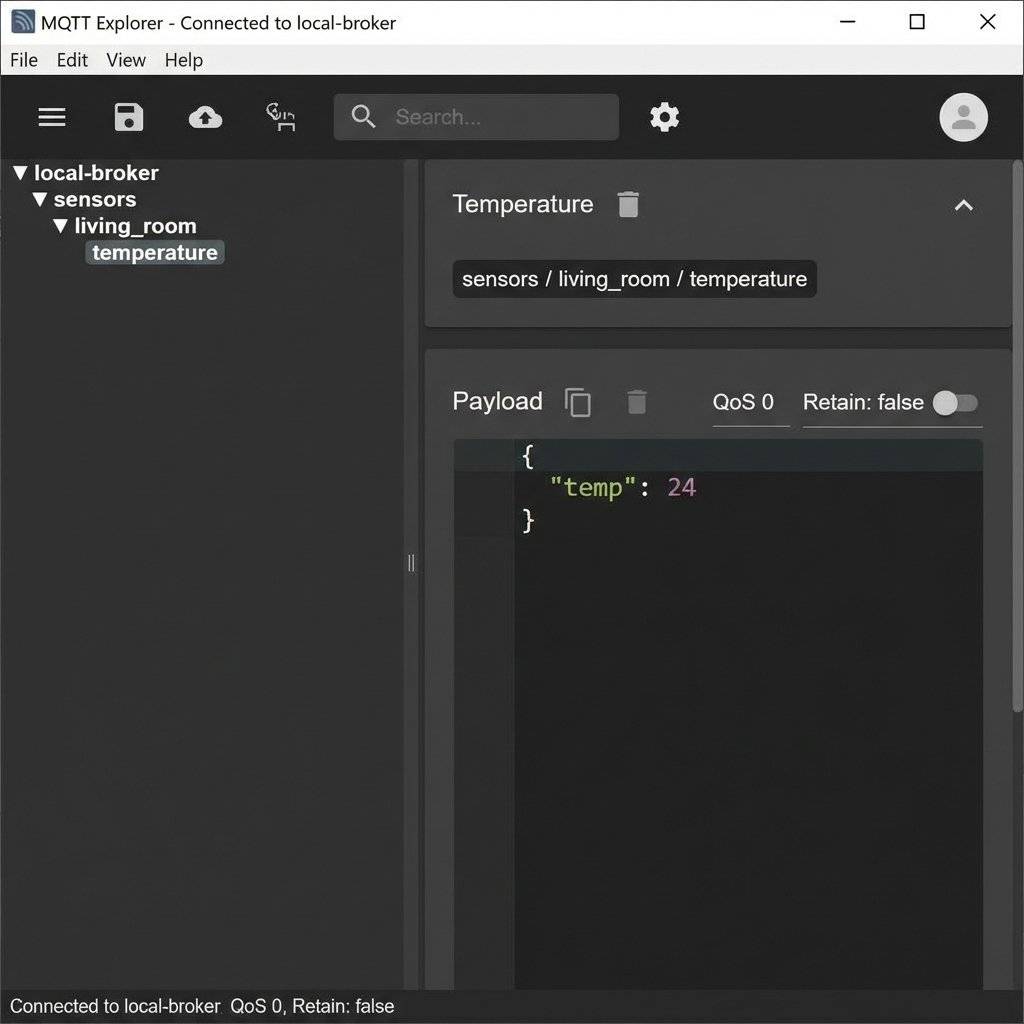
Task: Click the disconnect icon in the toolbar
Action: pyautogui.click(x=280, y=117)
